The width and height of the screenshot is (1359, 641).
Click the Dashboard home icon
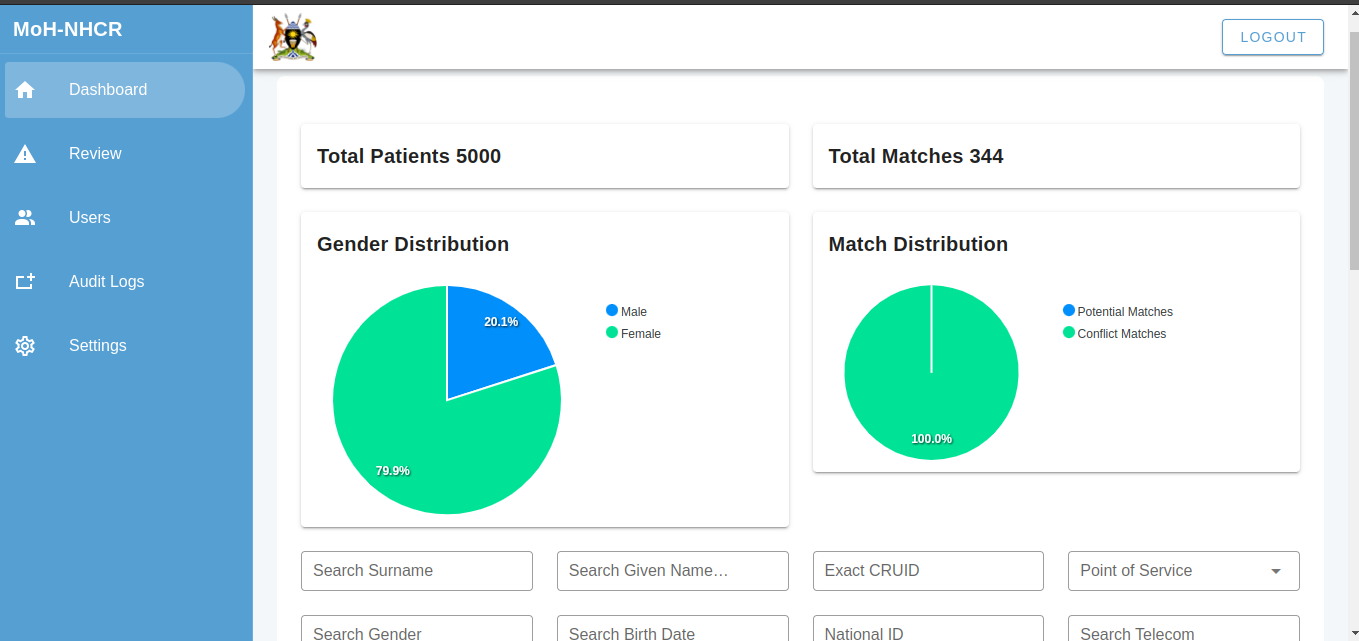(25, 90)
